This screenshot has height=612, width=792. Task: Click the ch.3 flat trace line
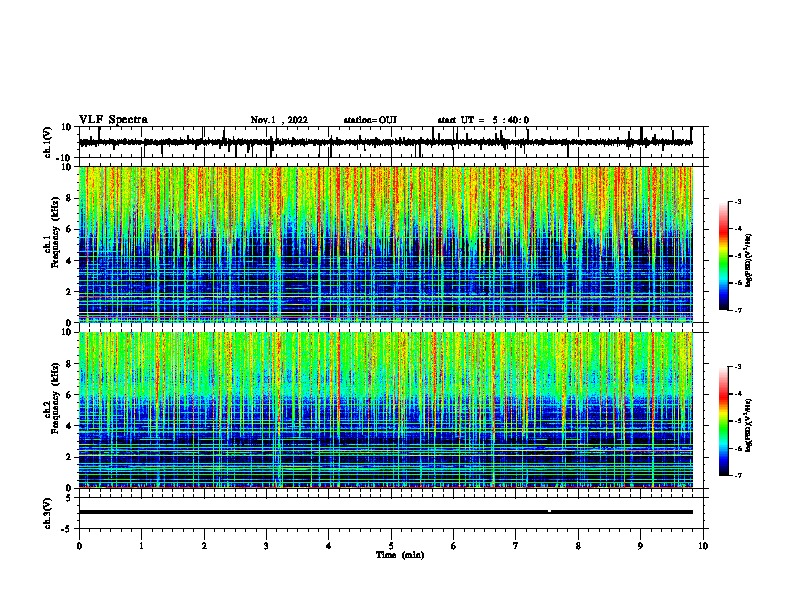click(x=386, y=512)
